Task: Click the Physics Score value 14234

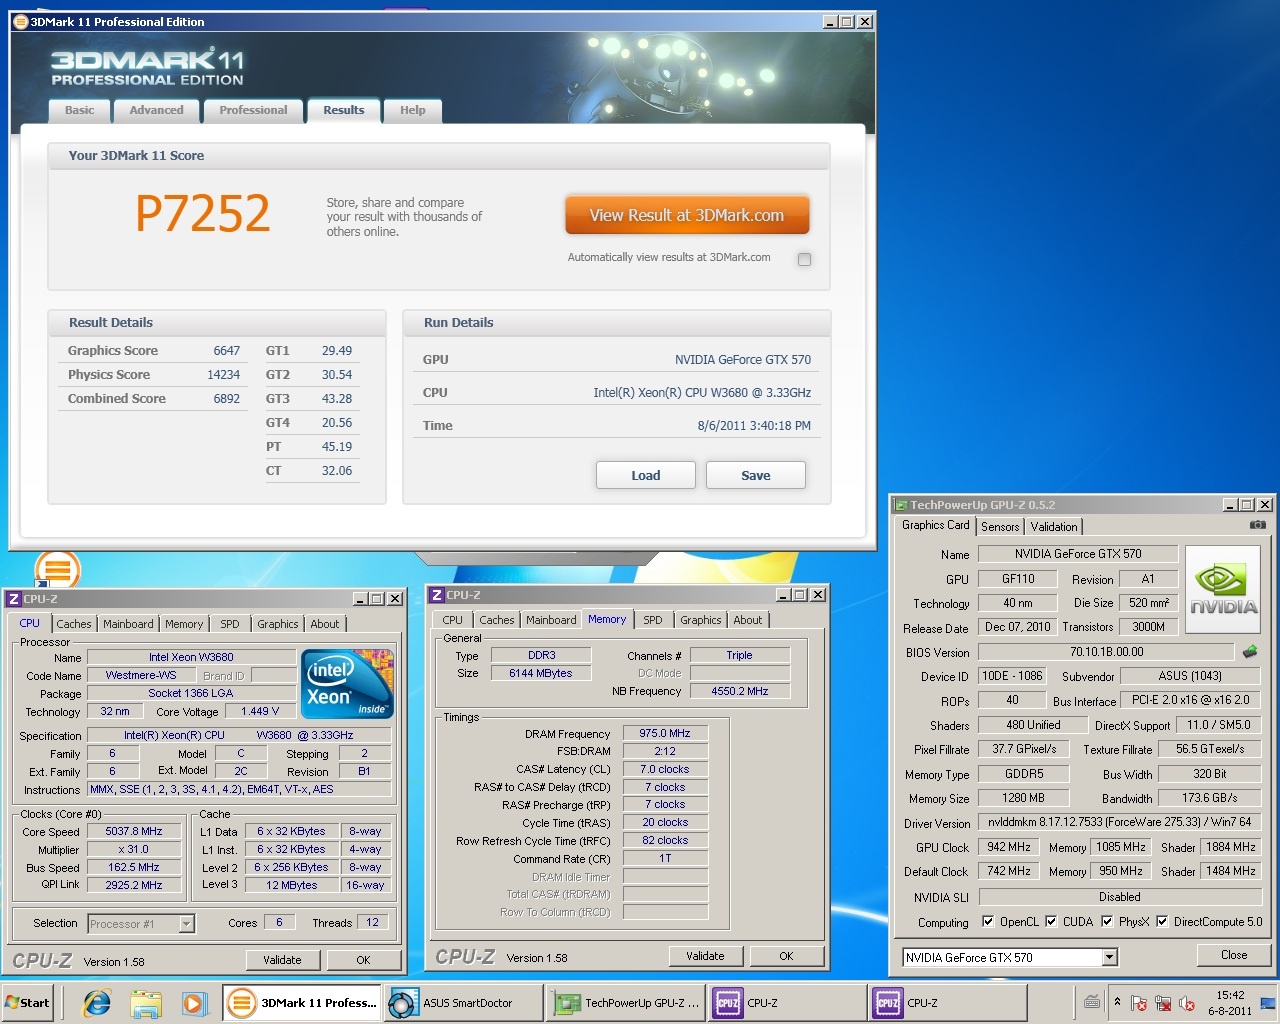Action: (224, 375)
